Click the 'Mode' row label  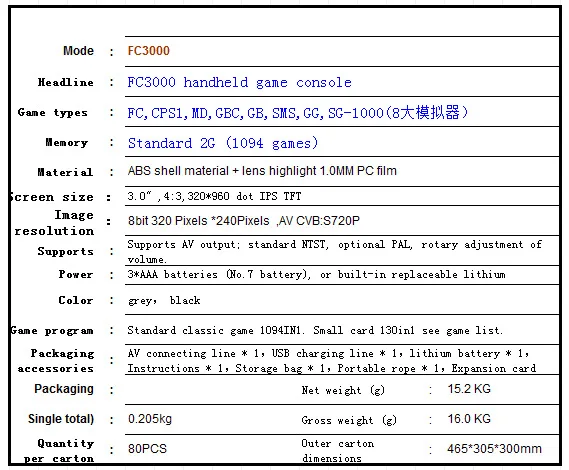coord(78,51)
